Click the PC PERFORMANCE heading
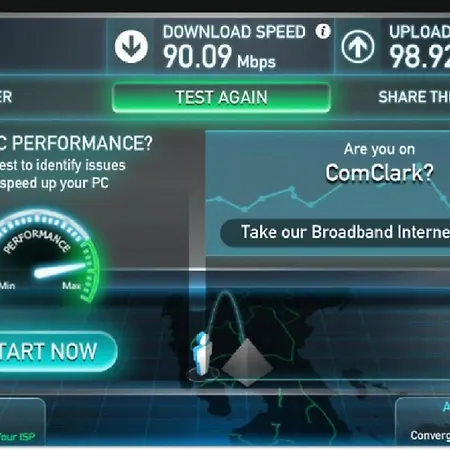 tap(76, 143)
